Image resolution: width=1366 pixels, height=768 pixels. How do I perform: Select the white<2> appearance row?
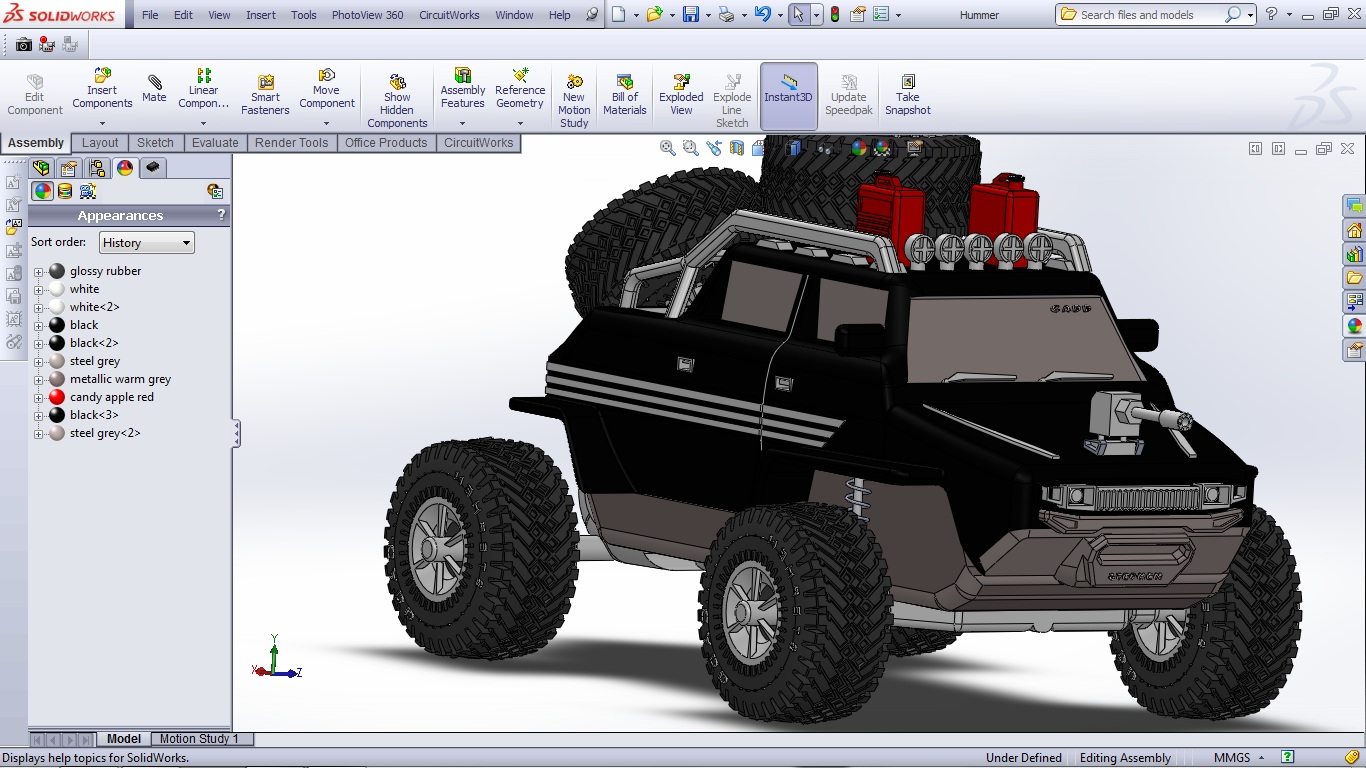point(95,308)
